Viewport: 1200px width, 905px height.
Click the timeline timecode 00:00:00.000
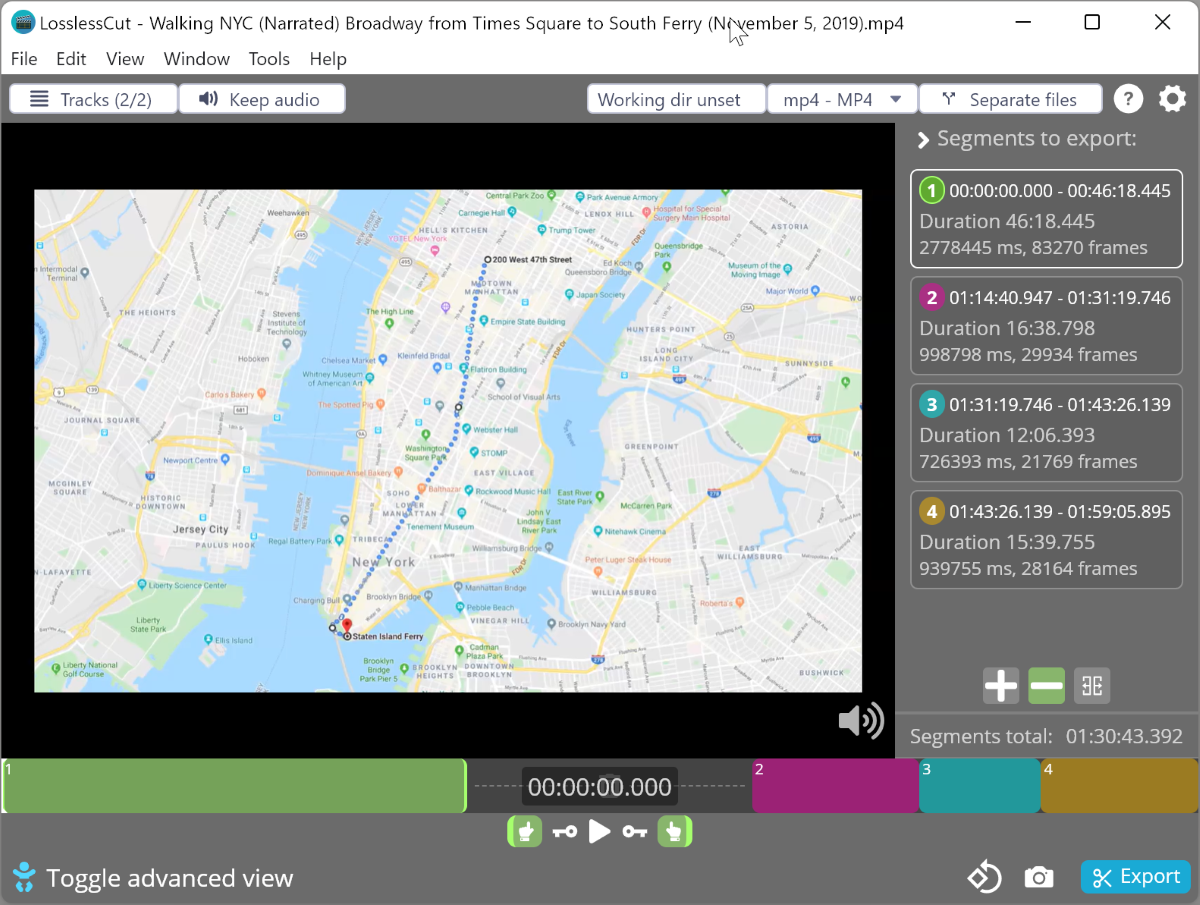click(x=600, y=787)
